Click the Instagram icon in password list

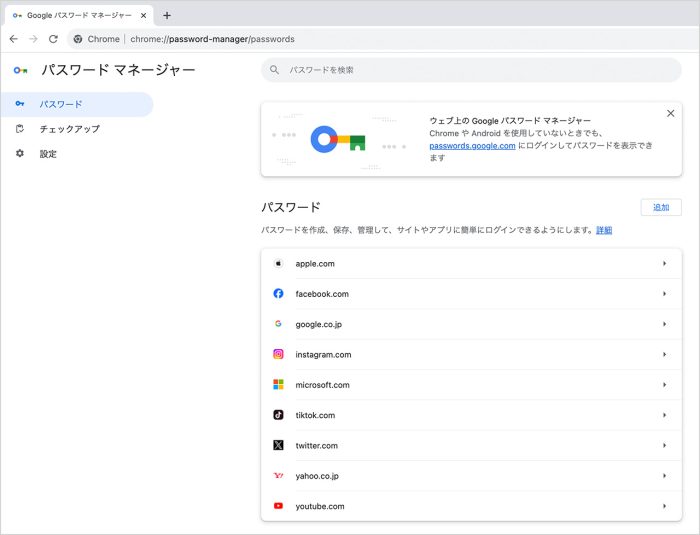coord(278,355)
